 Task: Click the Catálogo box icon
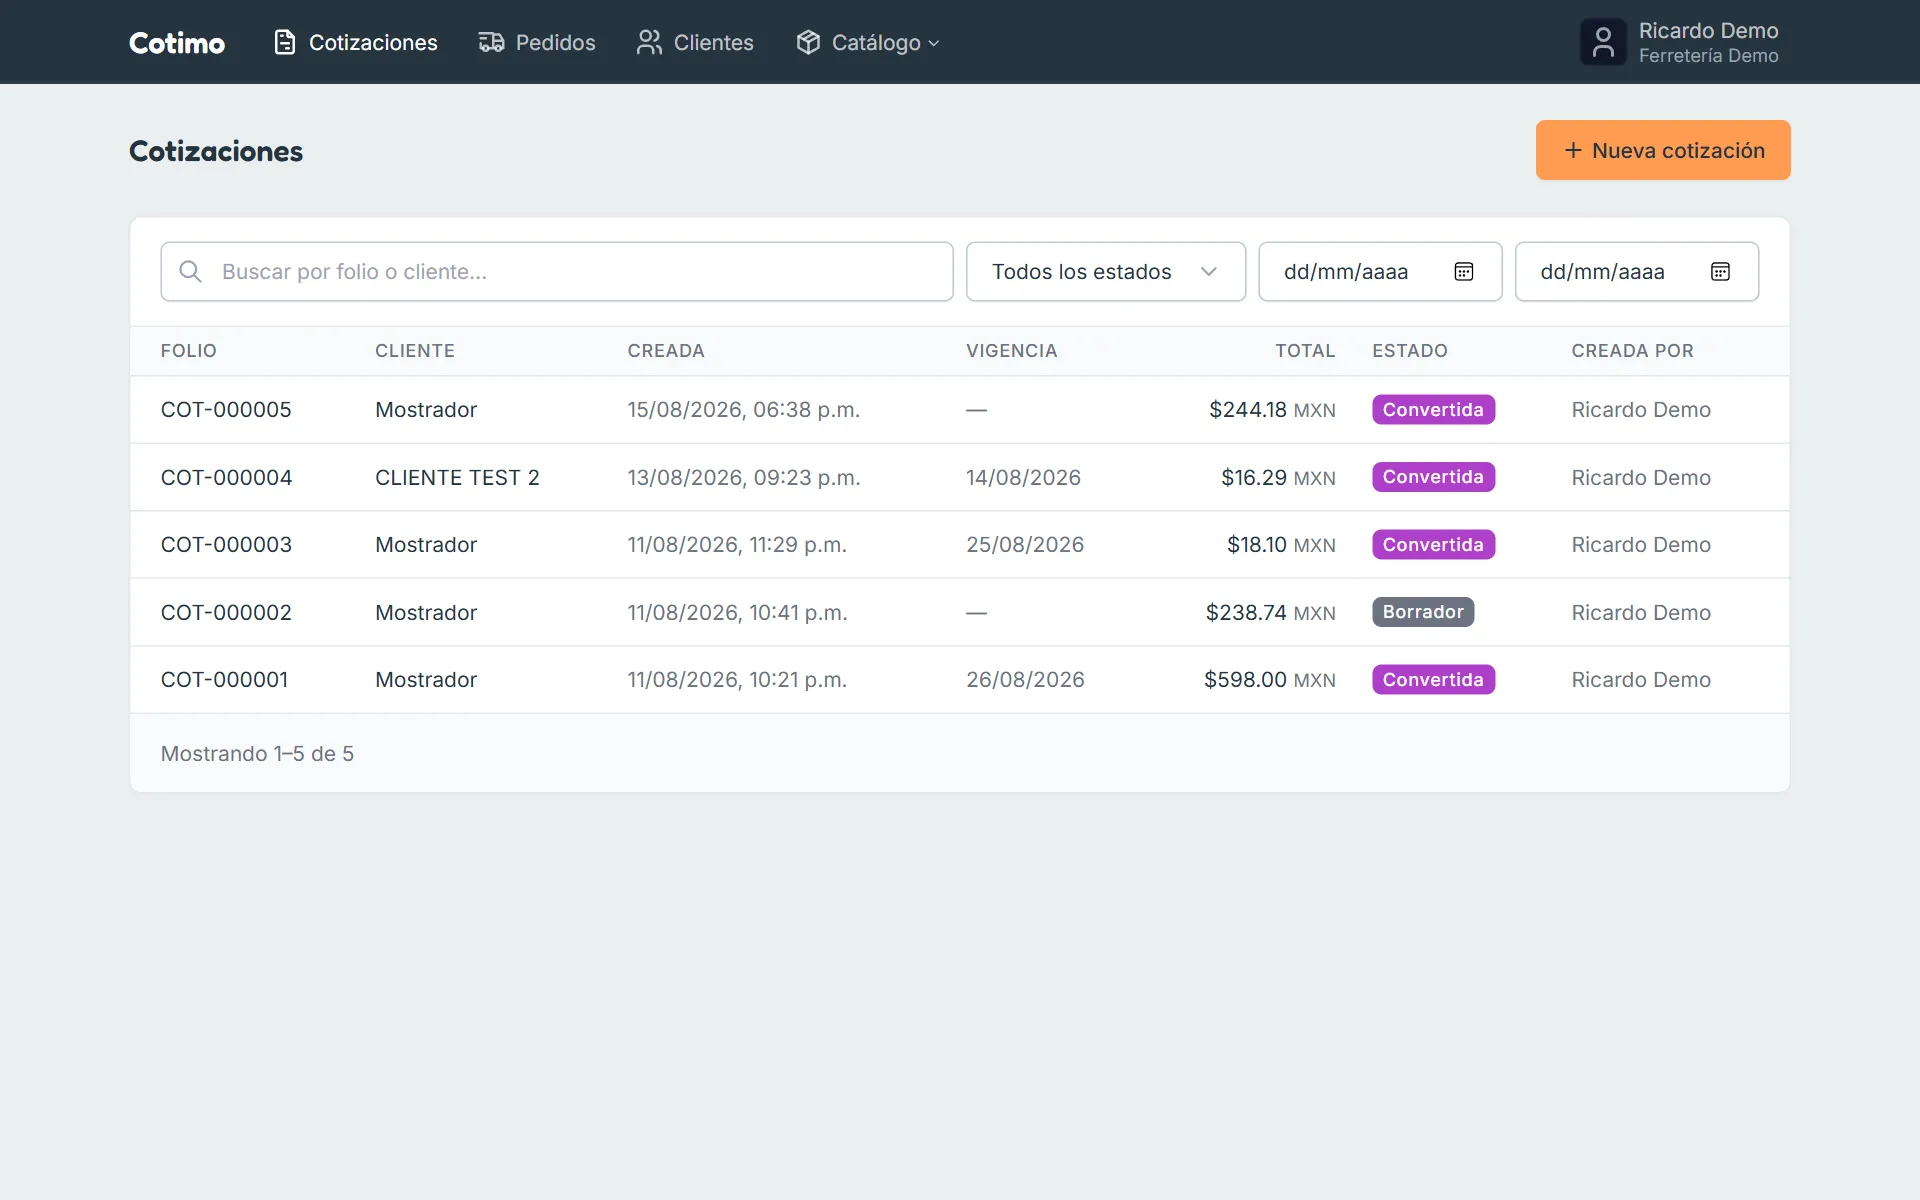click(x=808, y=42)
